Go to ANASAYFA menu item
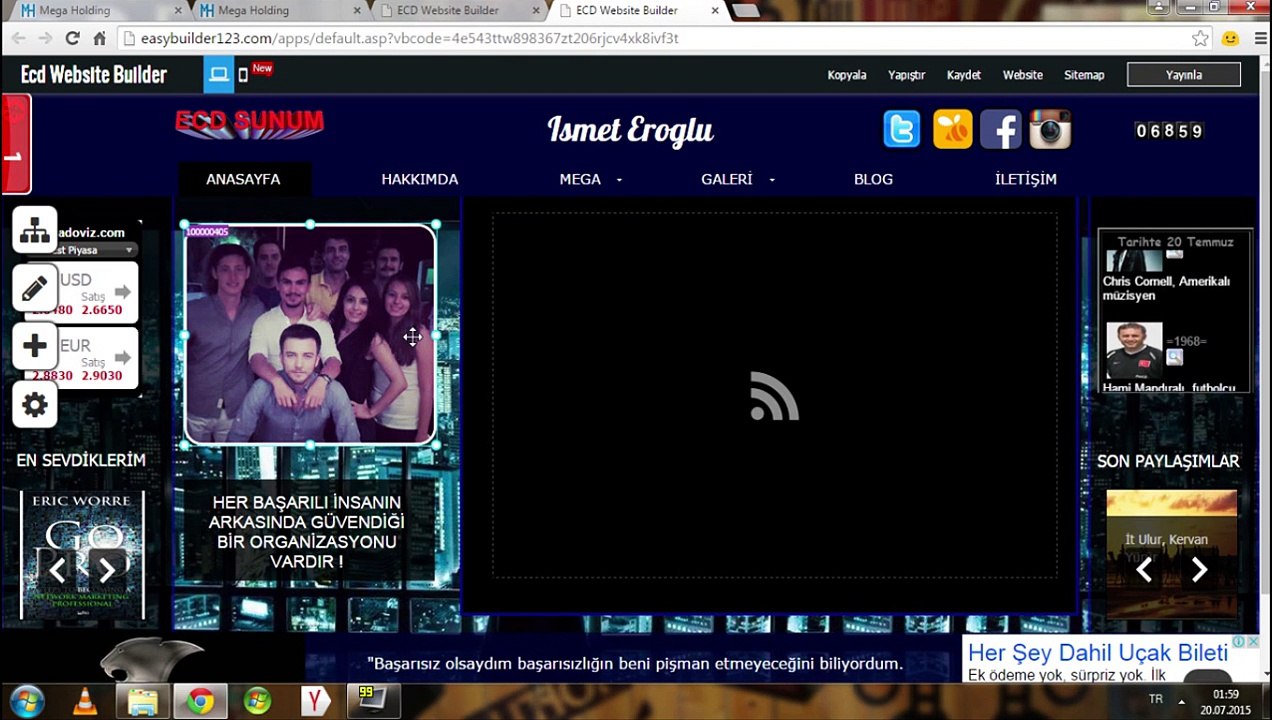 tap(243, 179)
